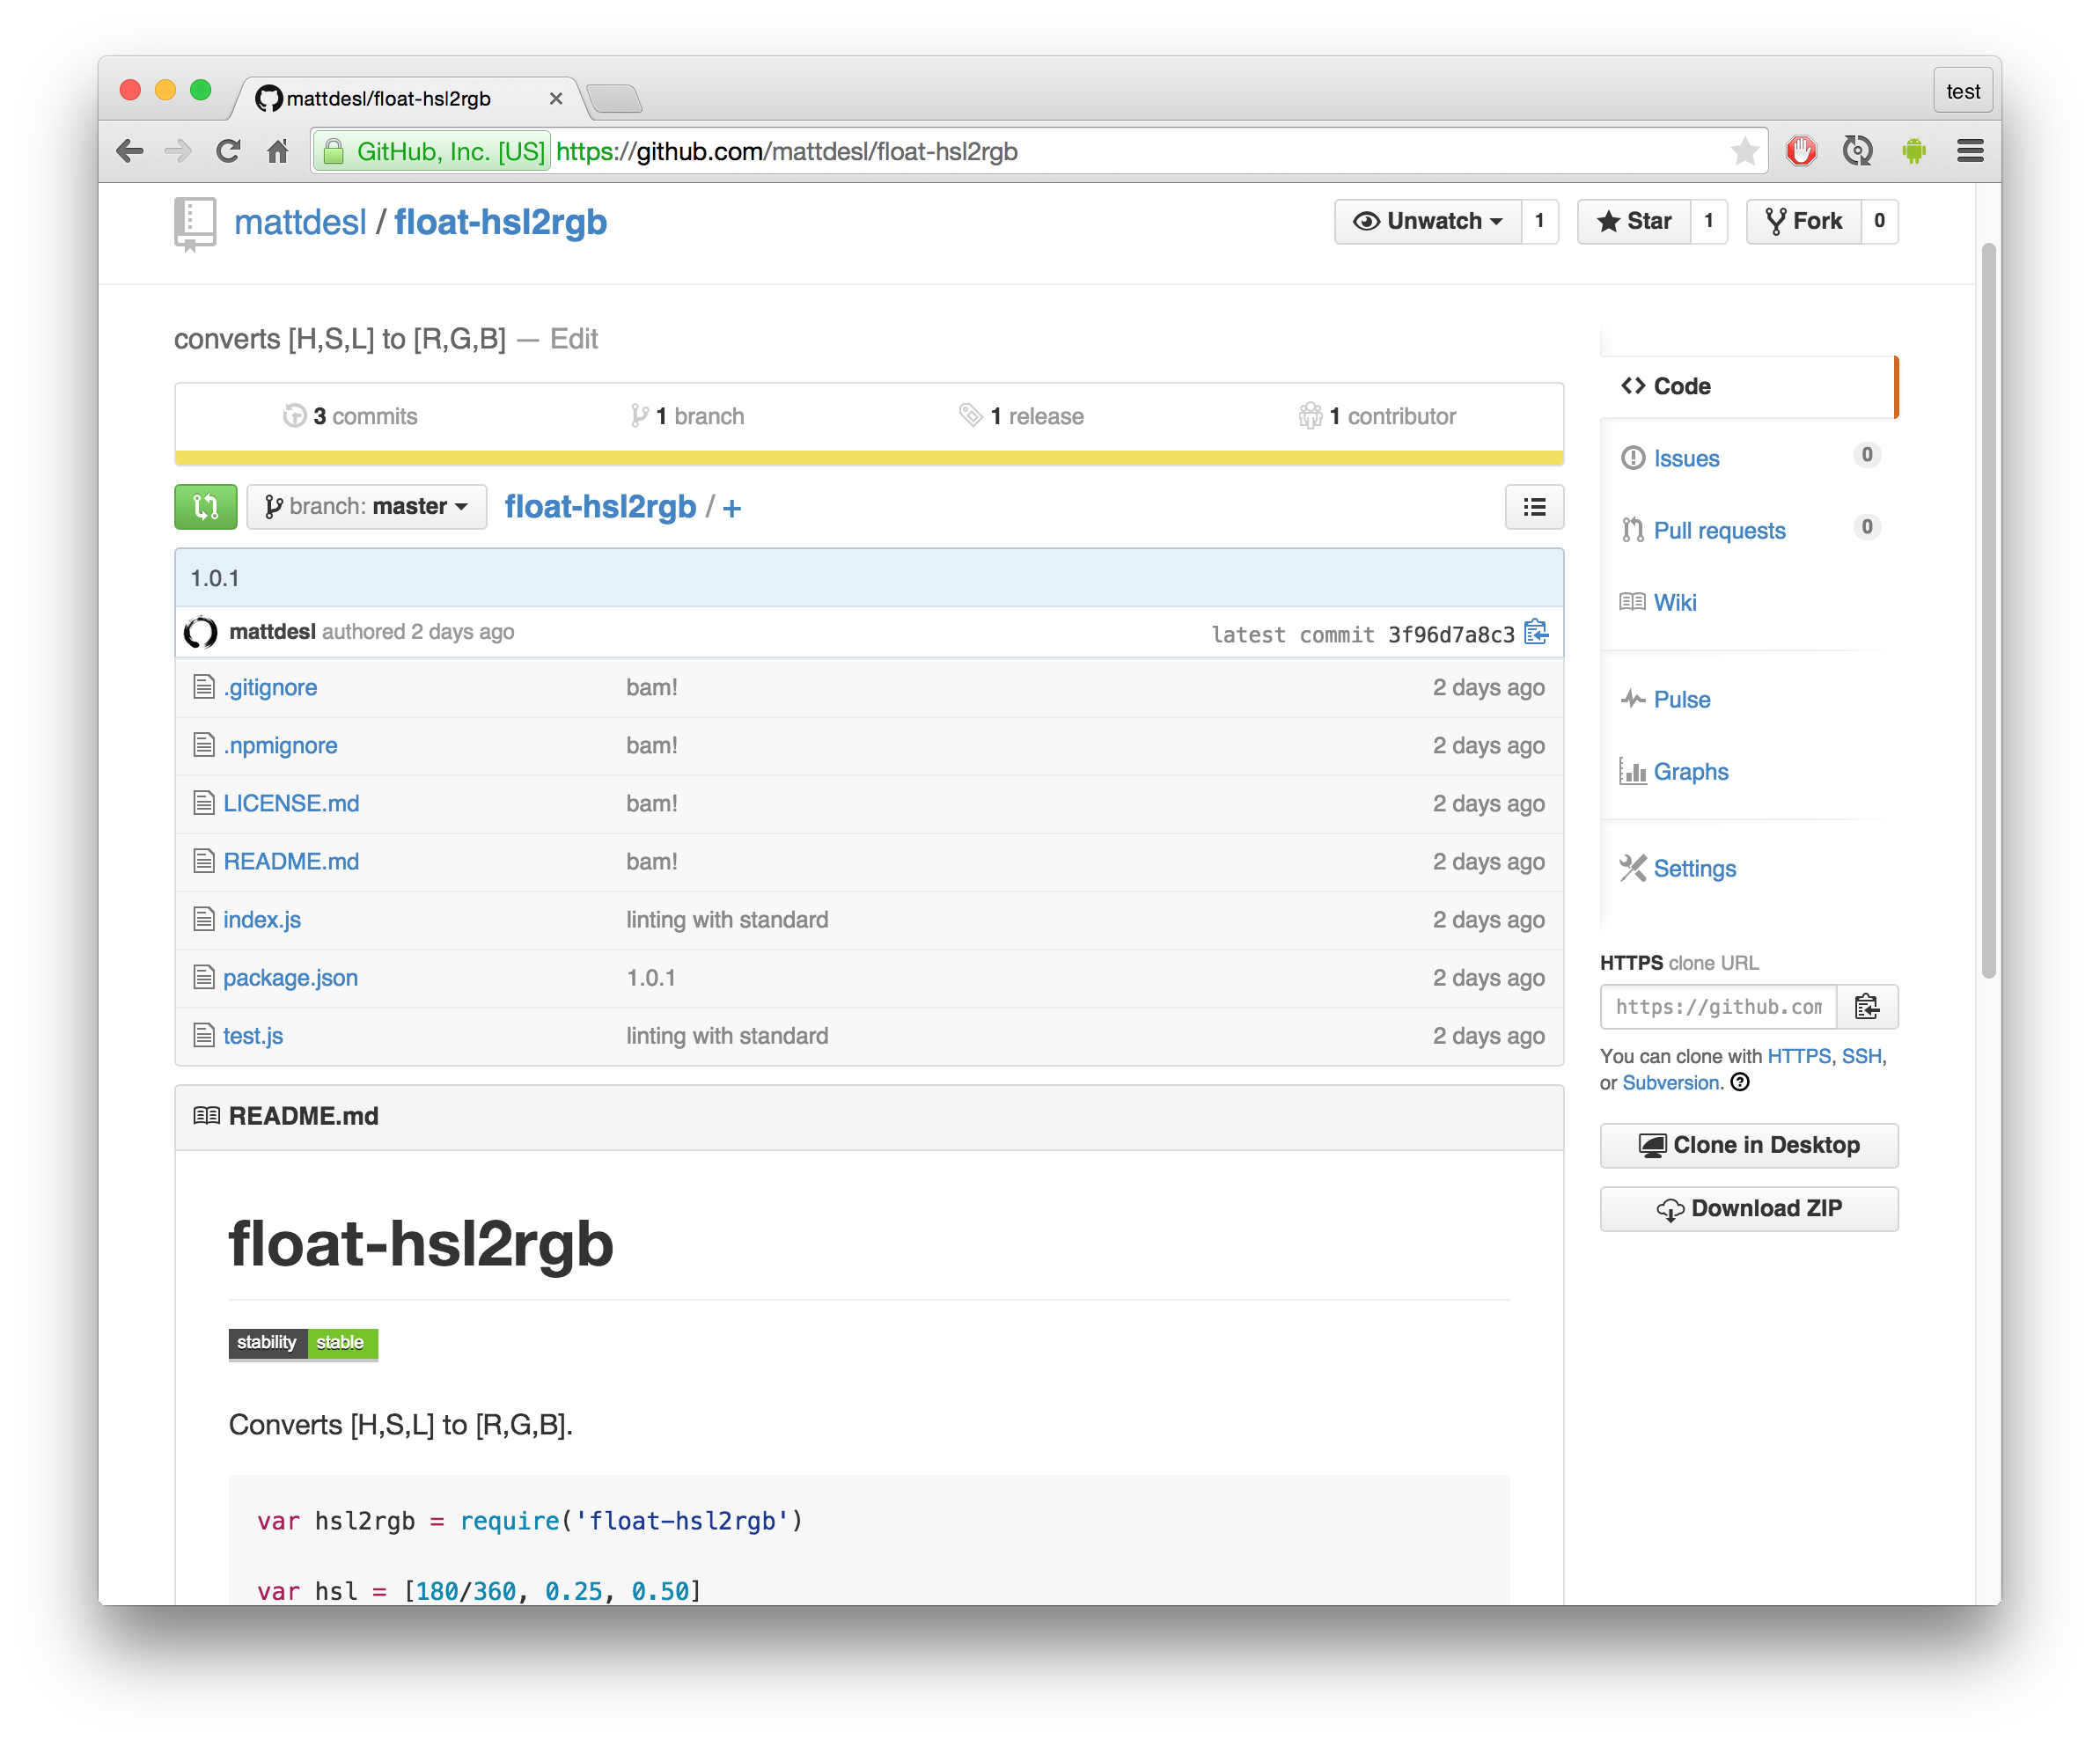2100x1746 pixels.
Task: Click the plus icon to create new file
Action: pos(732,508)
